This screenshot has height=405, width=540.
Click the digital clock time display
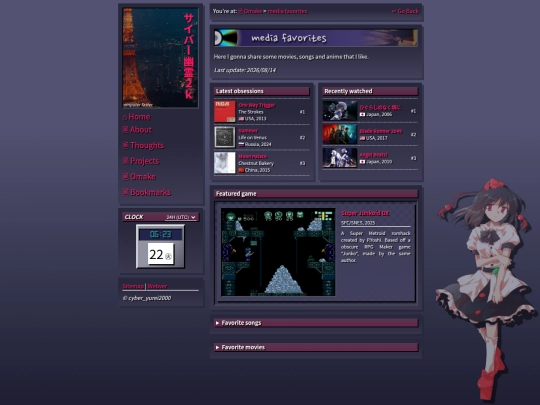(x=160, y=235)
